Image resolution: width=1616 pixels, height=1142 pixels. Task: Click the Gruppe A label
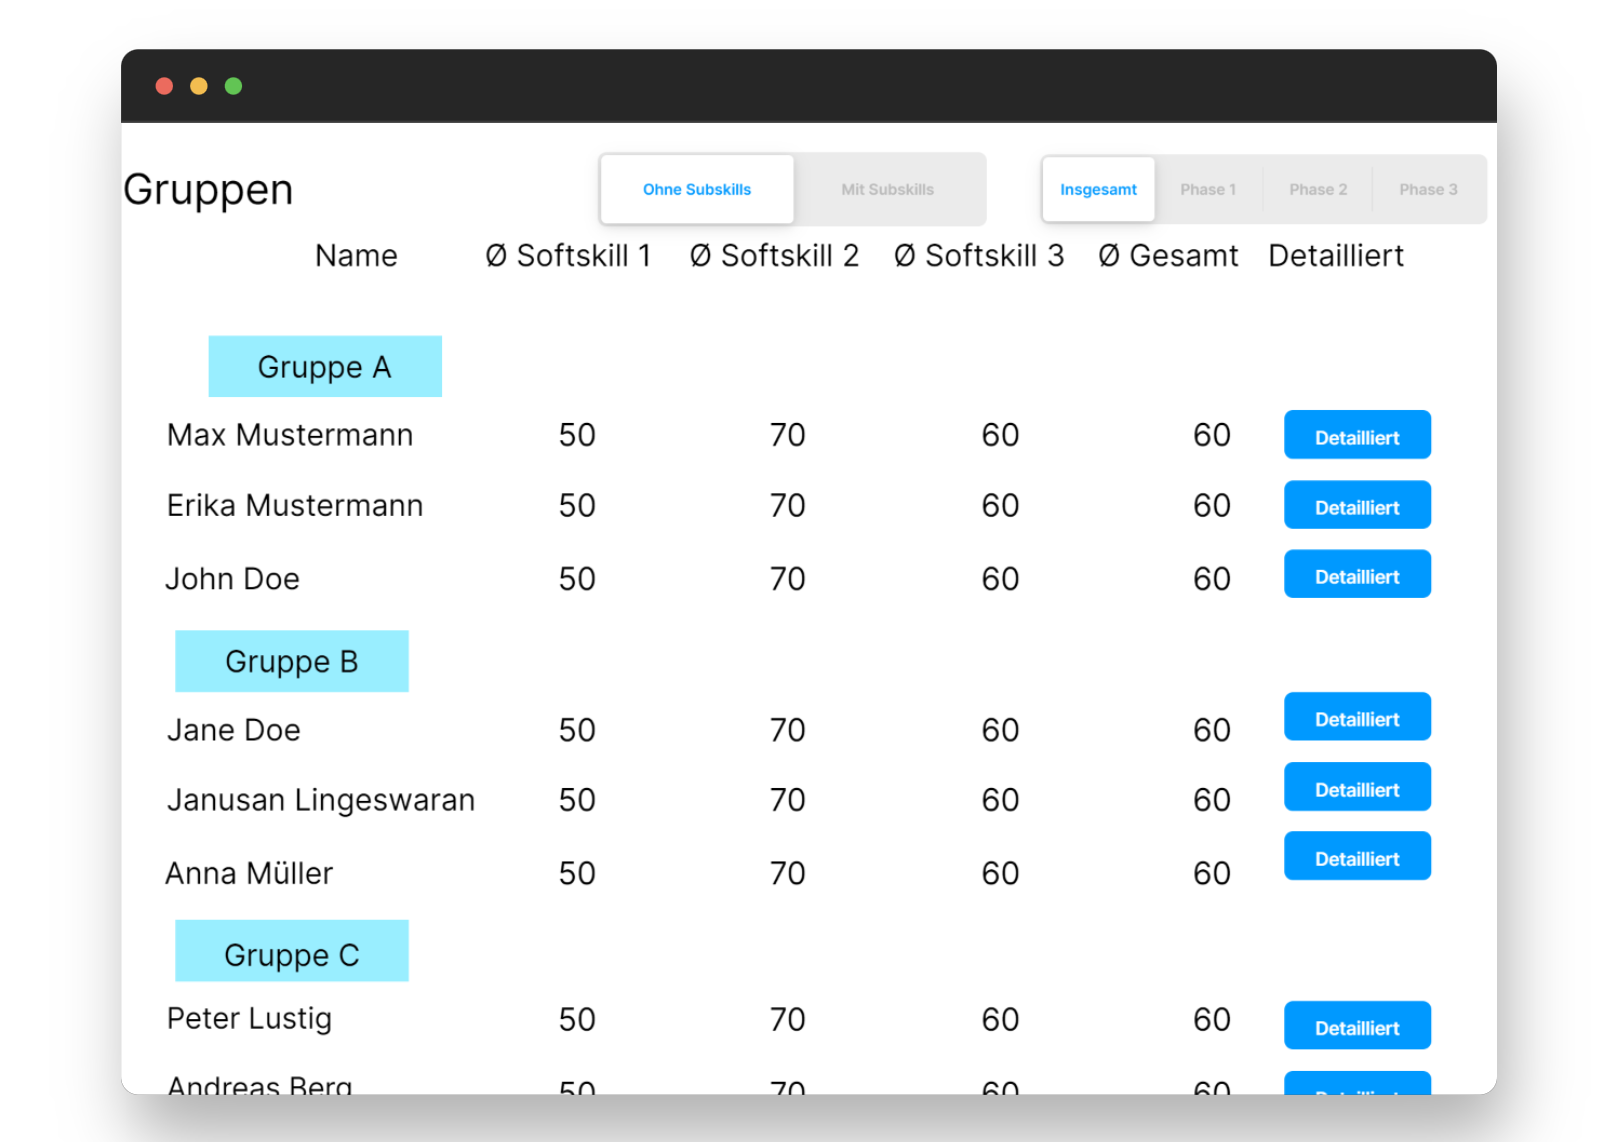325,367
